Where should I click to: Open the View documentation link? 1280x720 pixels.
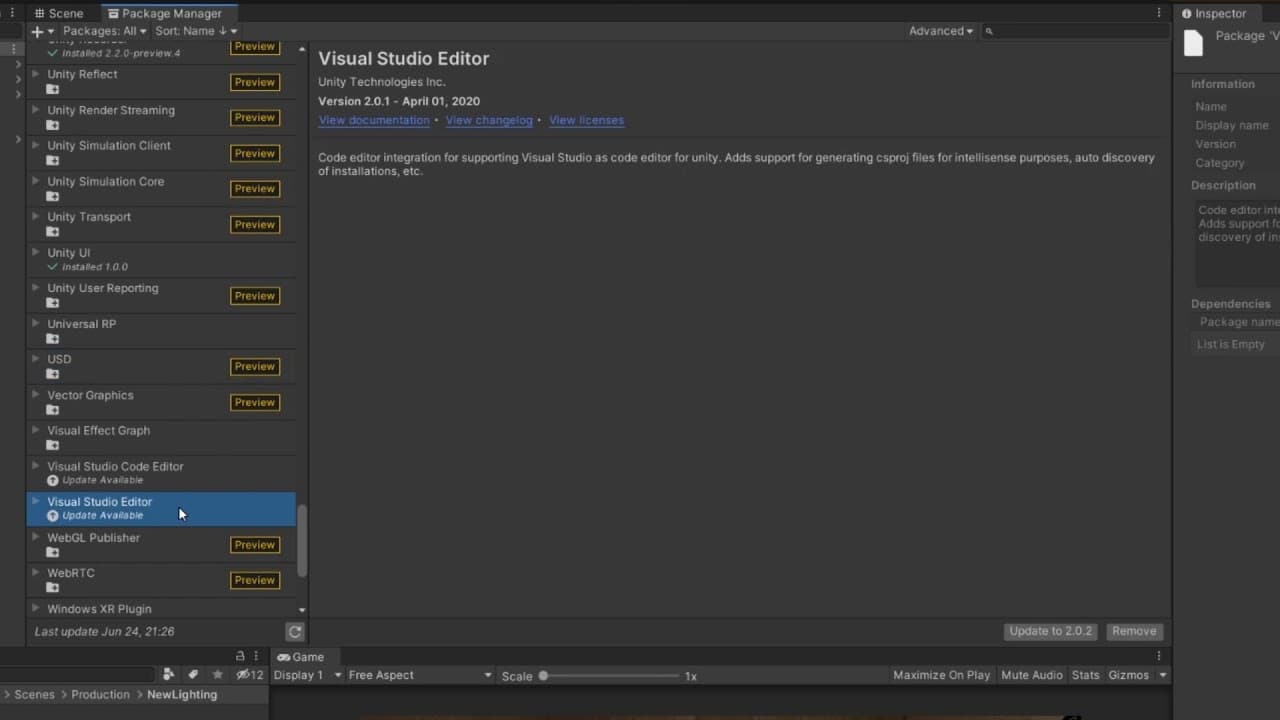[x=374, y=120]
